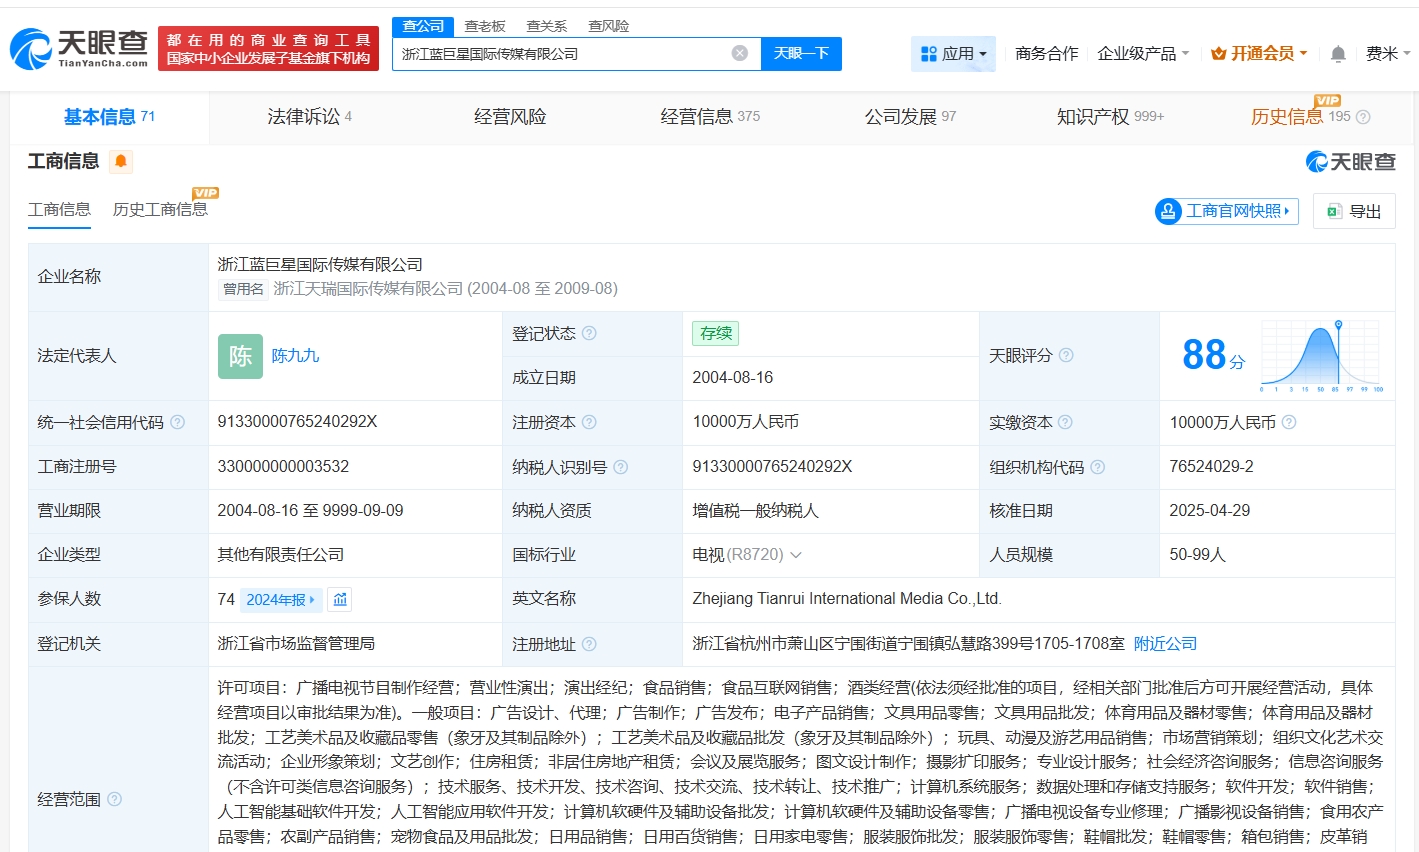Open legal representative 陈九九 profile

296,356
